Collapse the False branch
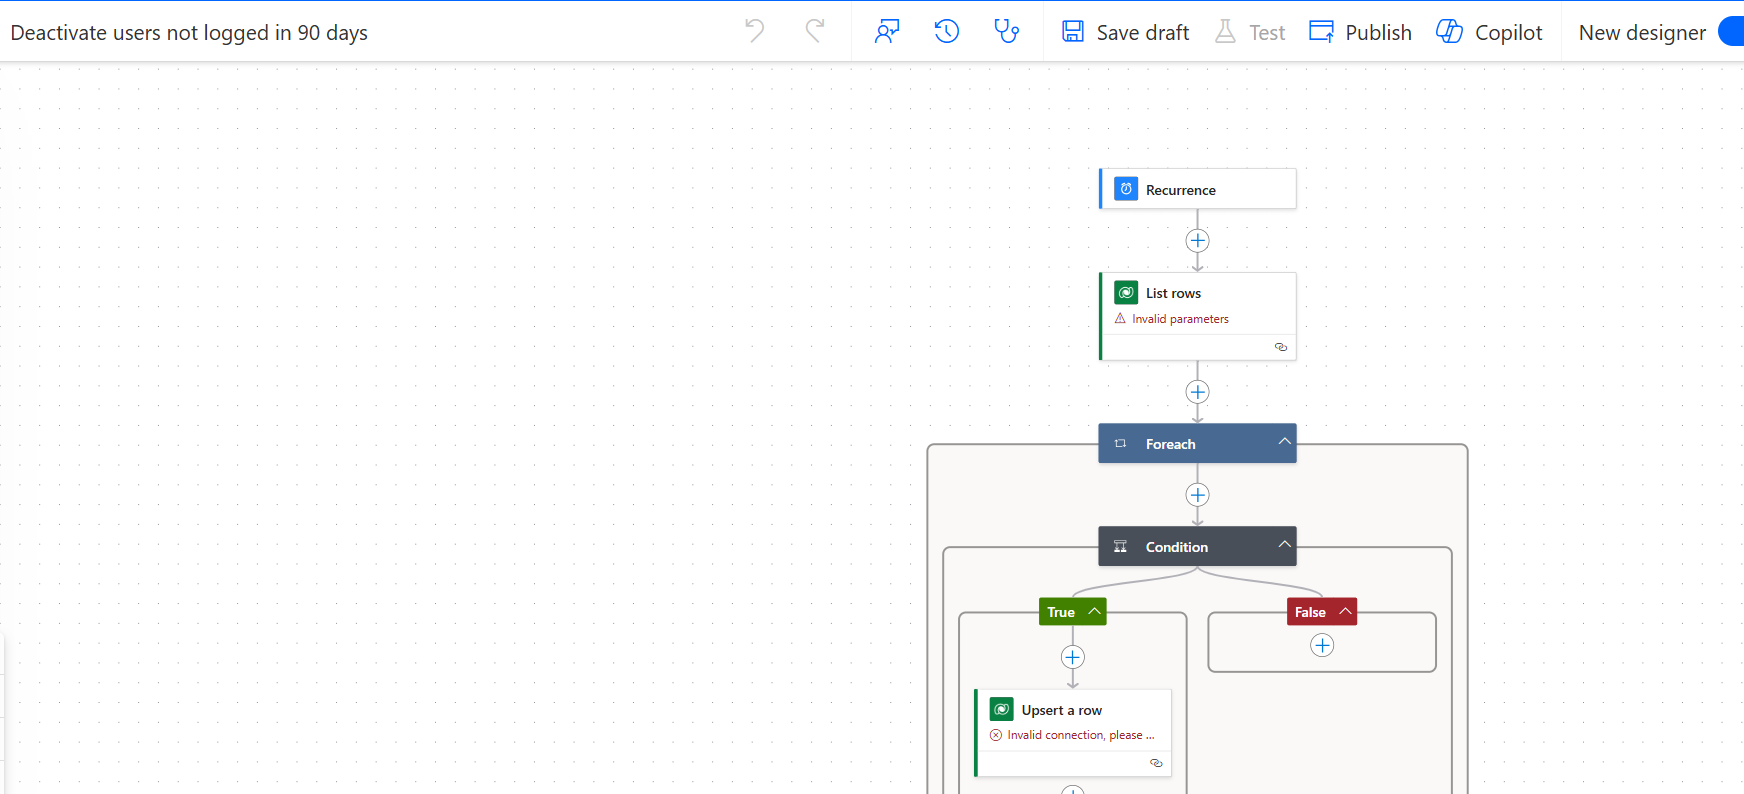 (x=1345, y=611)
